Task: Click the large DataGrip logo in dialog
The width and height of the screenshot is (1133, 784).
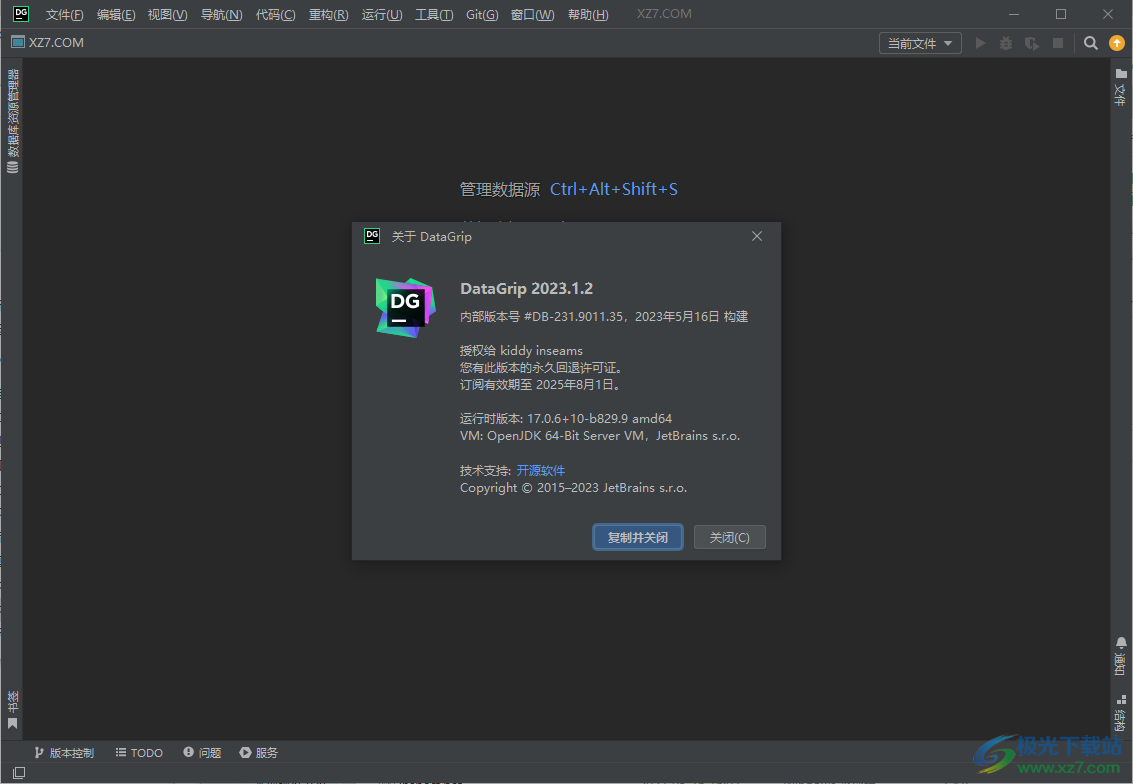Action: tap(405, 308)
